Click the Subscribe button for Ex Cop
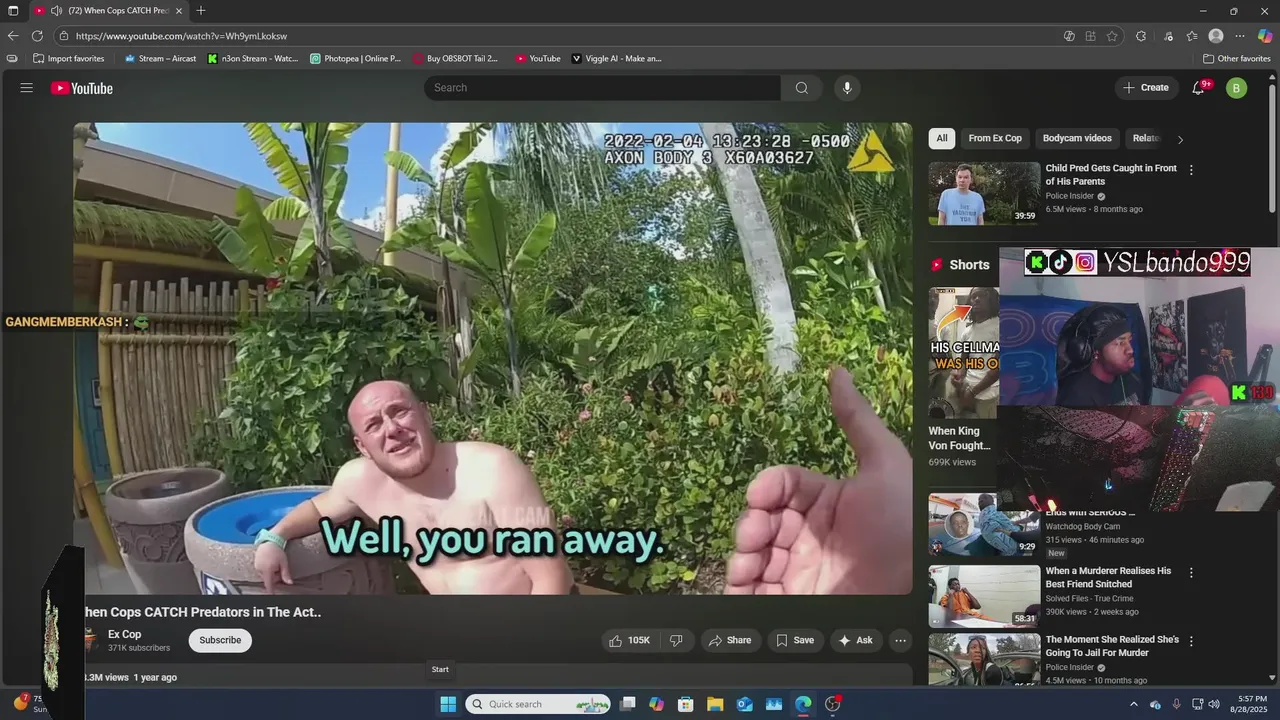1280x720 pixels. [x=220, y=640]
